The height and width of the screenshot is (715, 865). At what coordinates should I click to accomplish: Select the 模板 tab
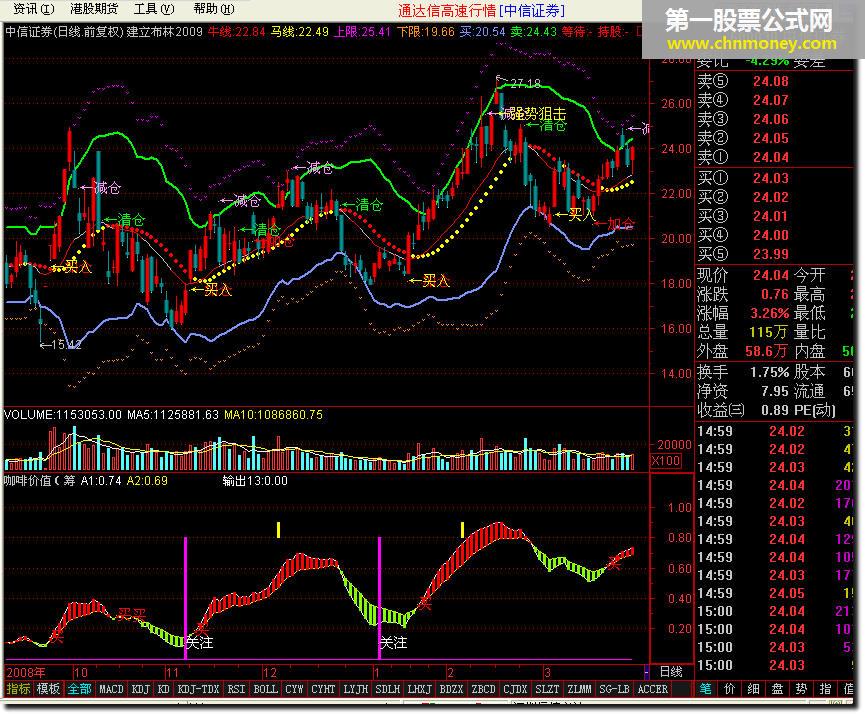tap(48, 689)
